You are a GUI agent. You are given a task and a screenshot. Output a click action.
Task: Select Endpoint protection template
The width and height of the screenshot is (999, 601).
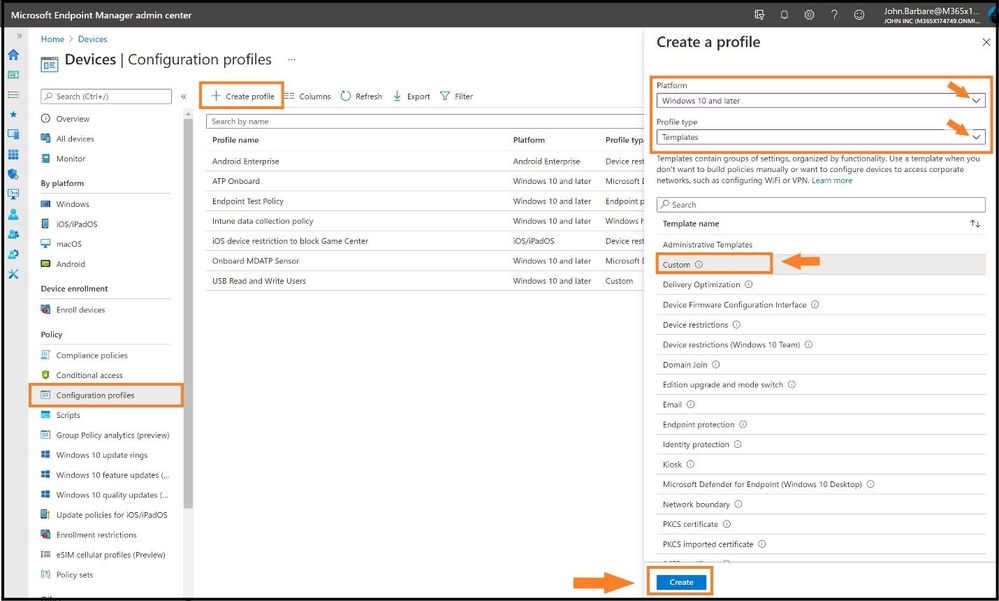[x=821, y=424]
